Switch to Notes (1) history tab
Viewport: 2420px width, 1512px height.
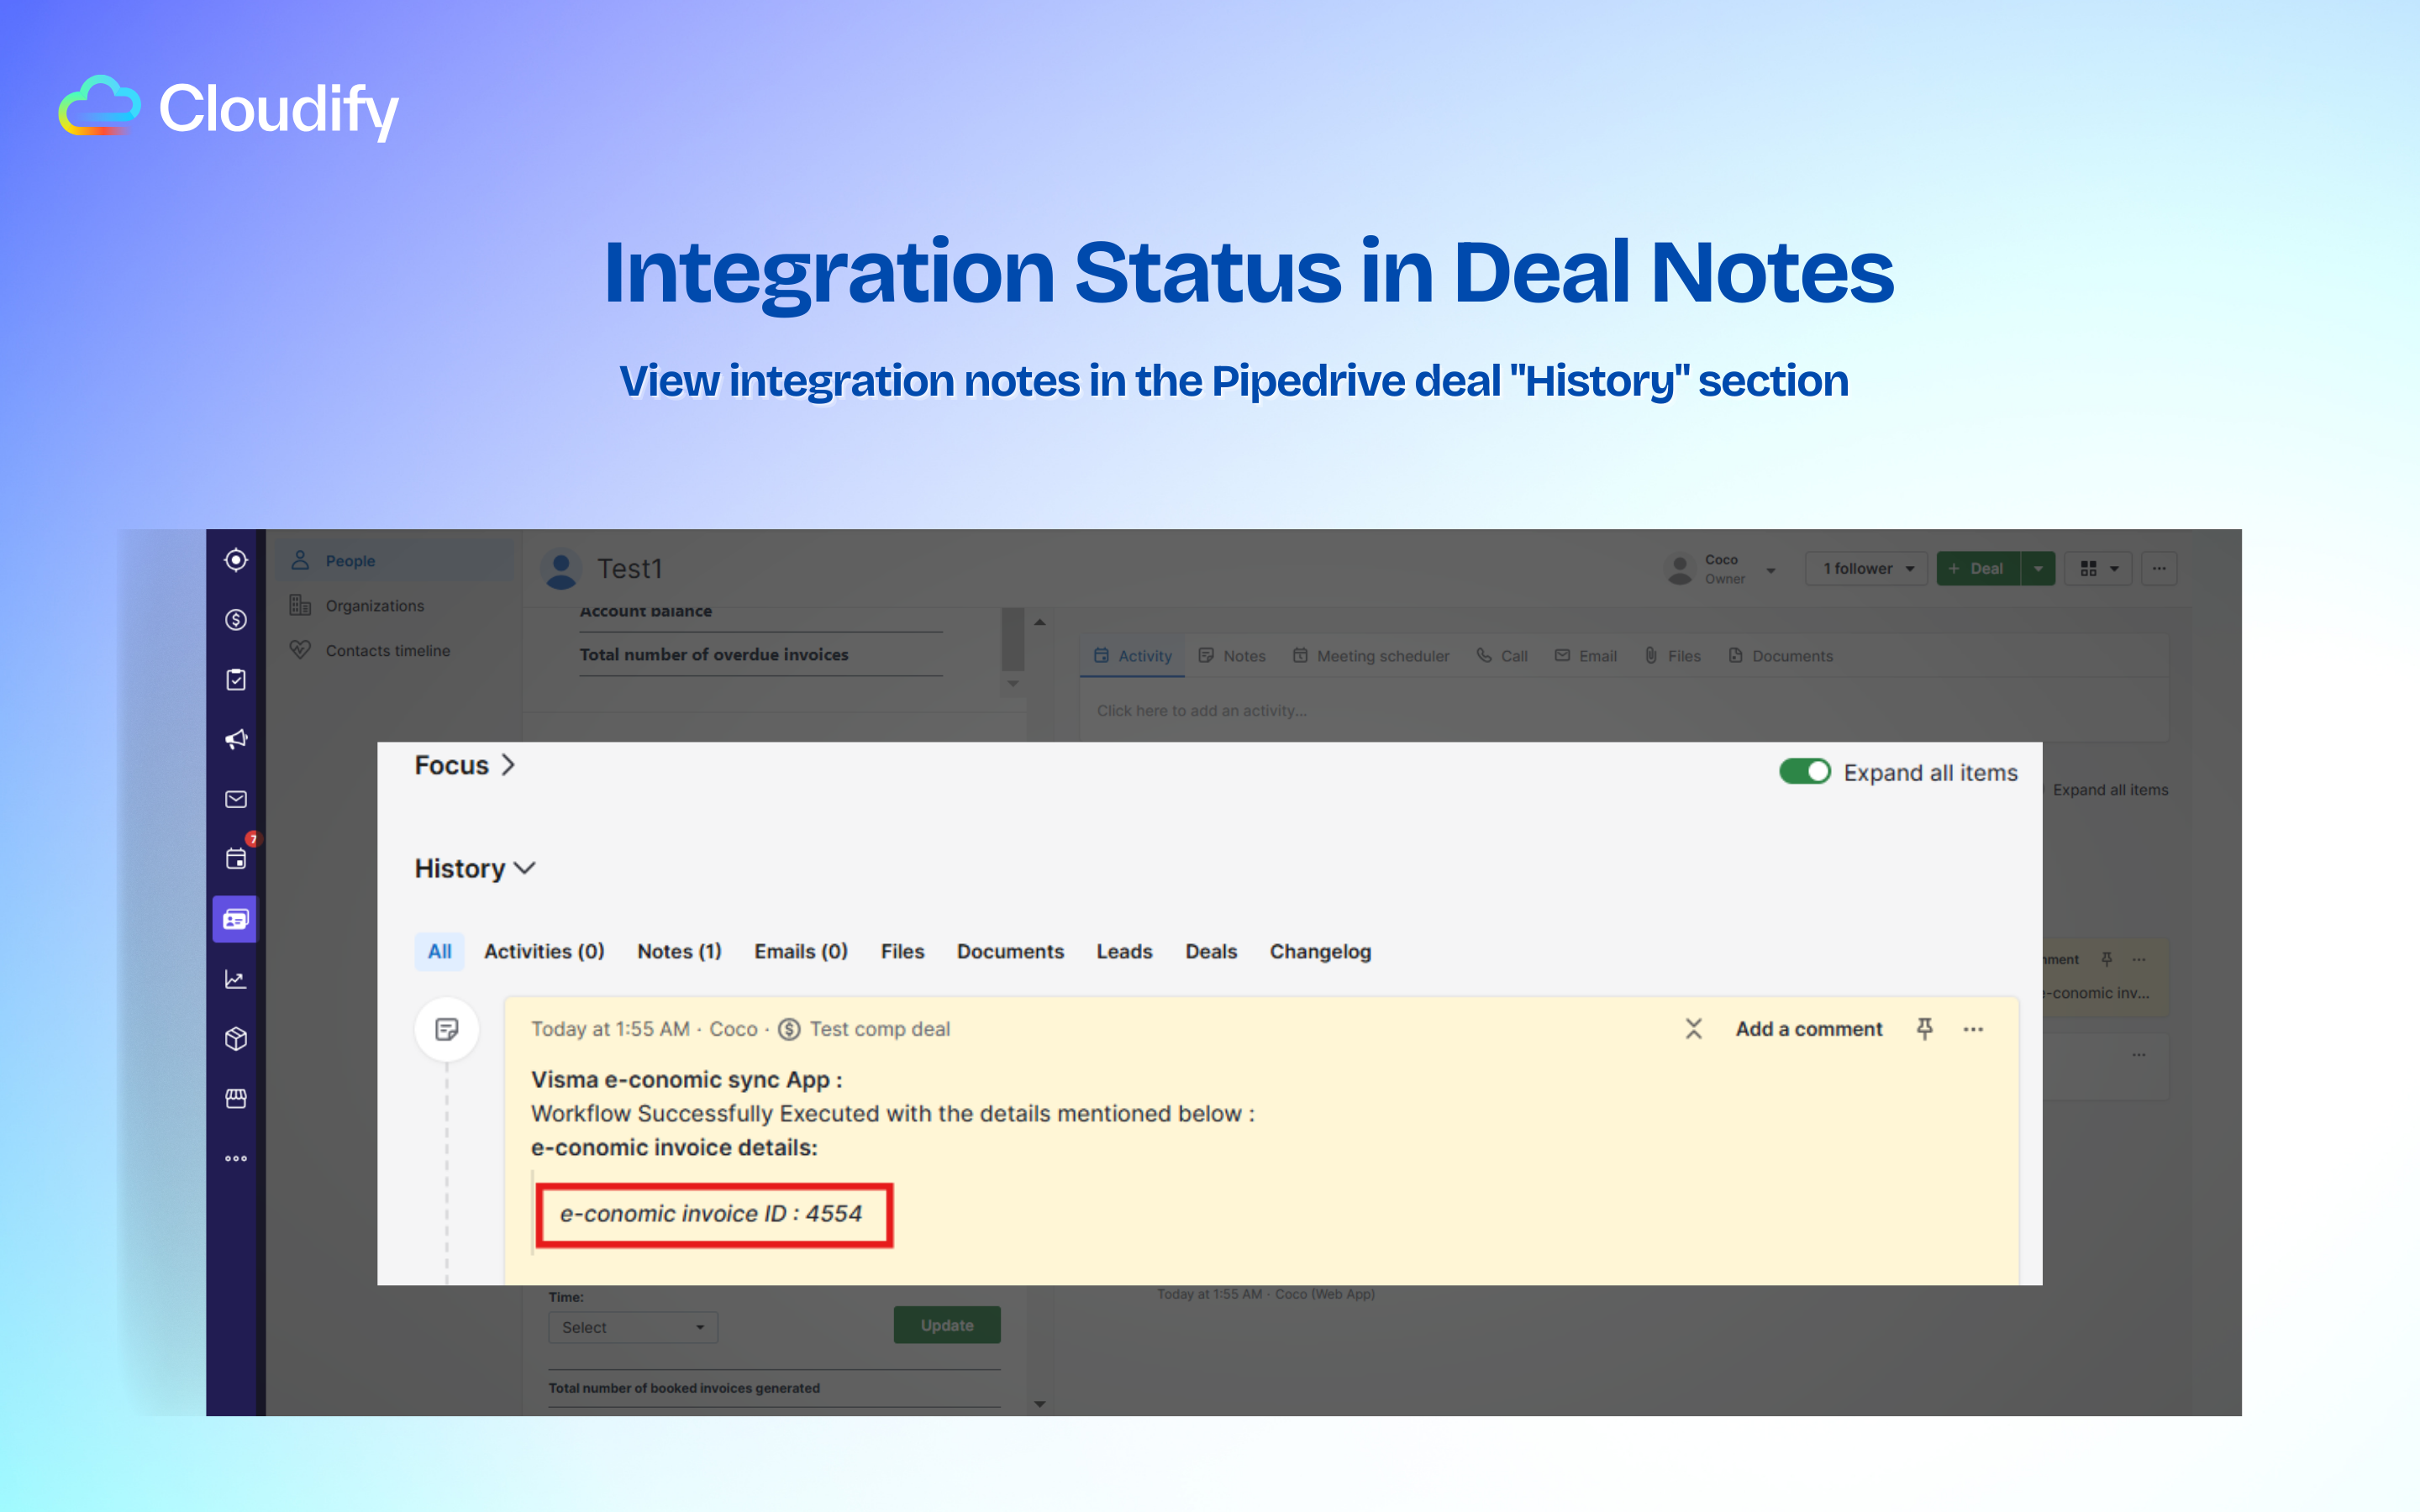coord(679,951)
